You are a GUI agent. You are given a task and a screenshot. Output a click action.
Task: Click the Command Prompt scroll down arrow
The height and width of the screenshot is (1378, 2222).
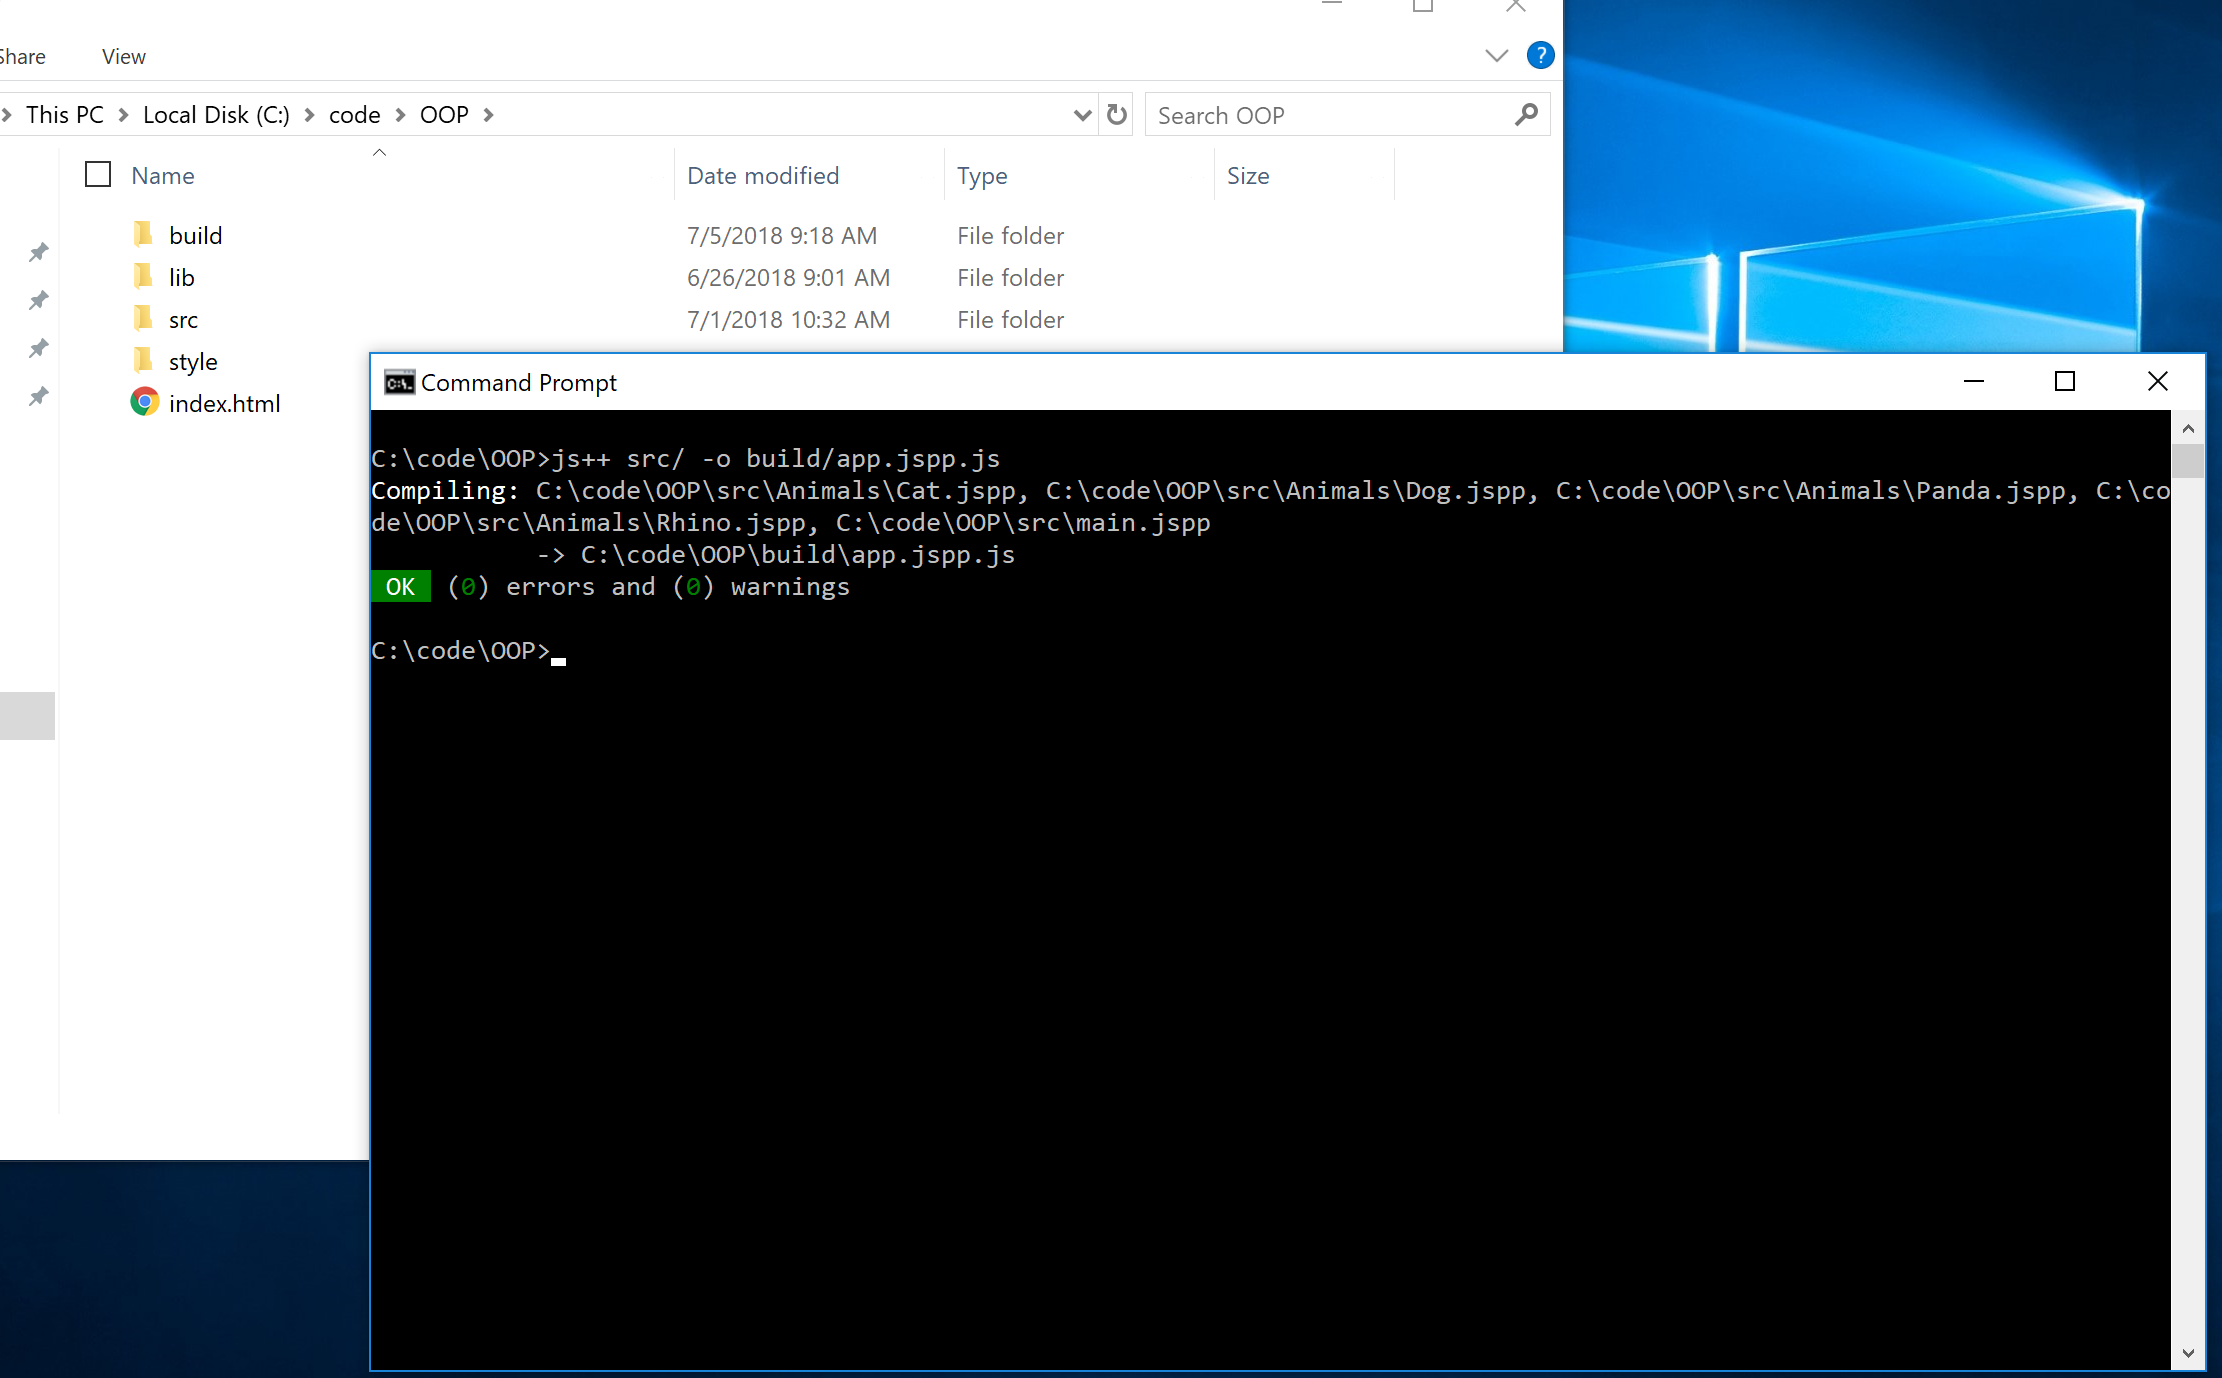pos(2187,1353)
